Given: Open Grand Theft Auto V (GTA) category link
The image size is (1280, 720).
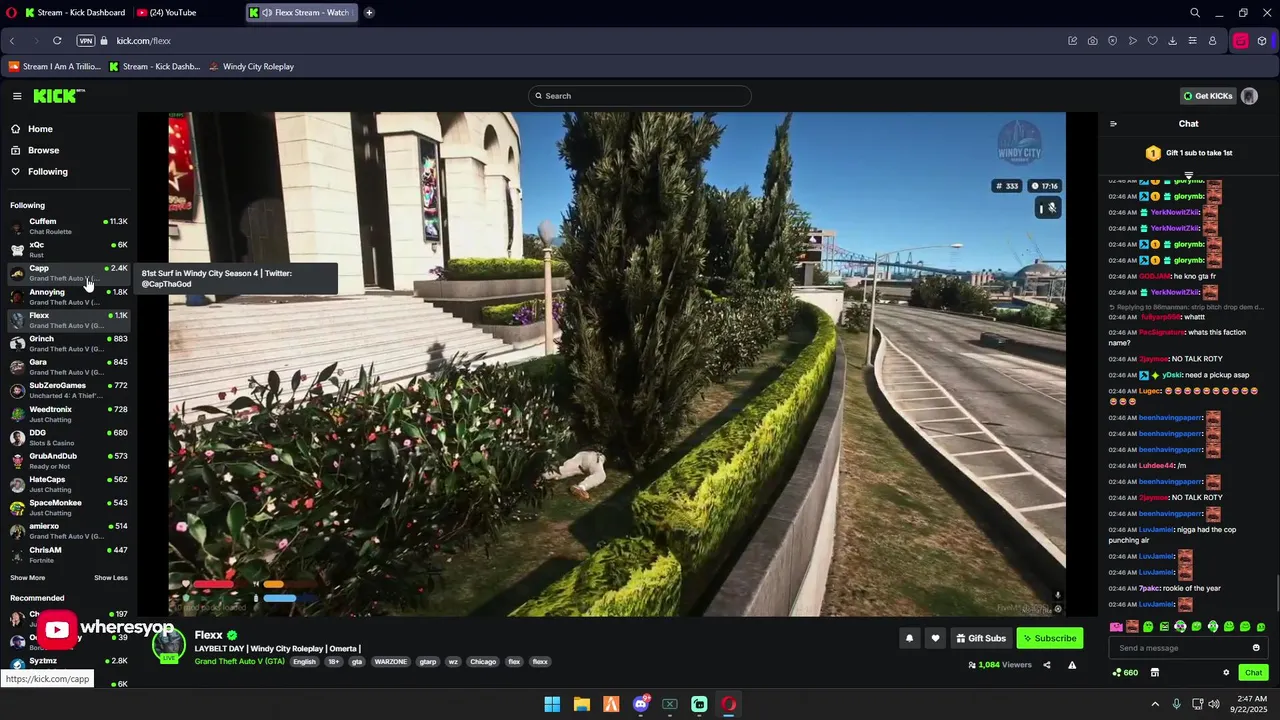Looking at the screenshot, I should pos(240,661).
